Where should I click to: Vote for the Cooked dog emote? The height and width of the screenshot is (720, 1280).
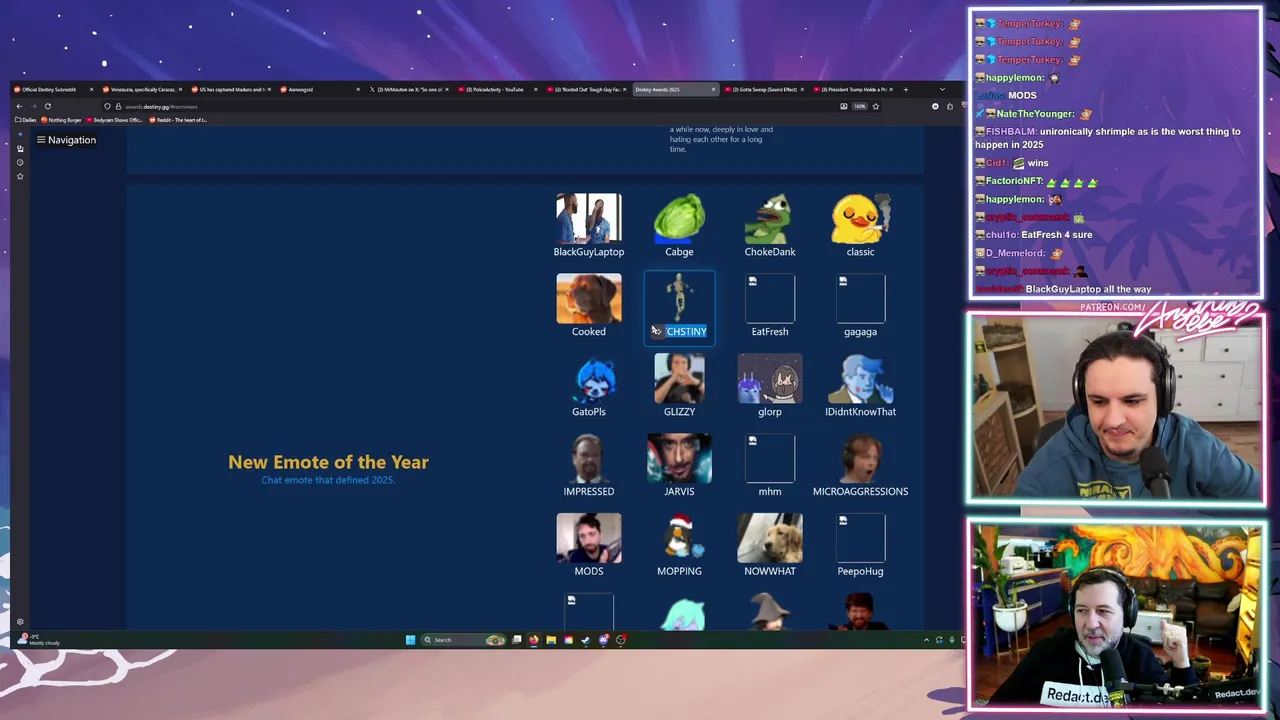click(589, 306)
